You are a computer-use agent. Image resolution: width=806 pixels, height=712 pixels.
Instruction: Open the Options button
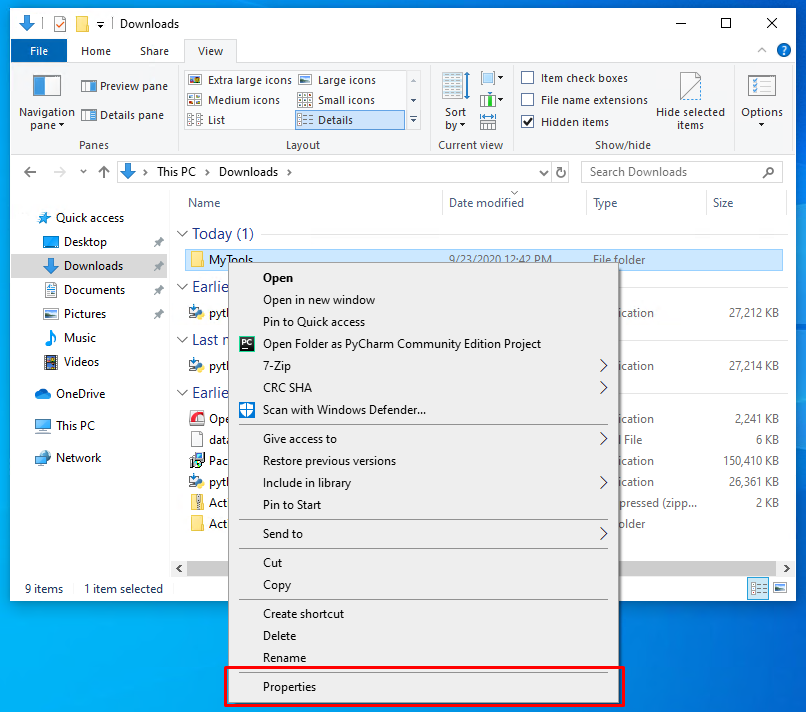coord(761,101)
